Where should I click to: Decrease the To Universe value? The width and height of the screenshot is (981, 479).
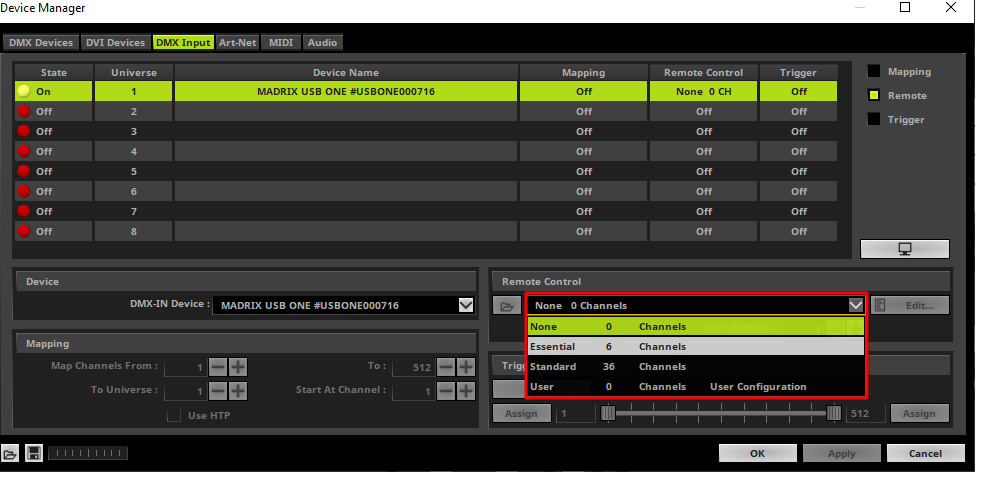(x=218, y=391)
